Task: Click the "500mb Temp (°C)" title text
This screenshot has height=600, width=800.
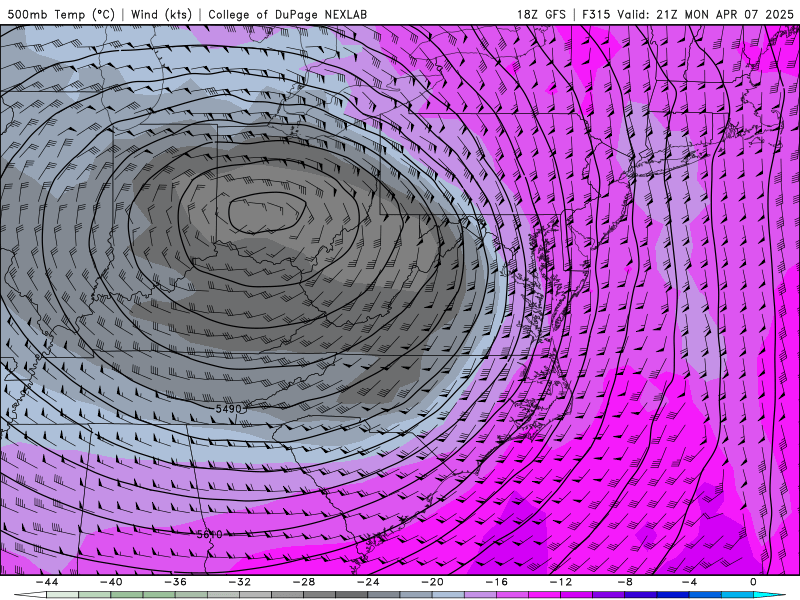Action: (x=61, y=14)
